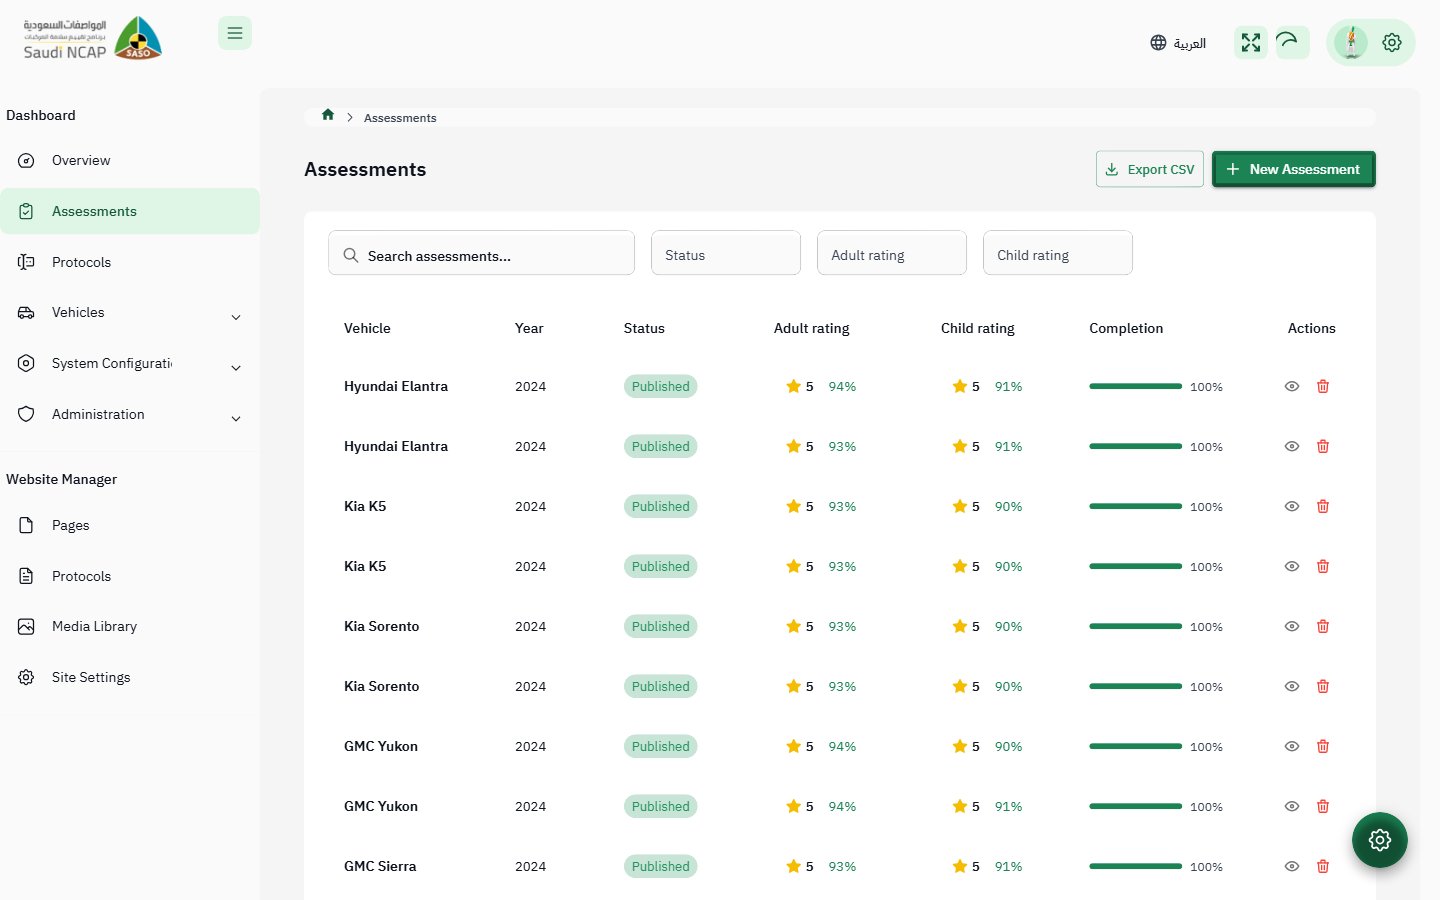Expand the System Configuration chevron
The height and width of the screenshot is (900, 1440).
point(236,368)
